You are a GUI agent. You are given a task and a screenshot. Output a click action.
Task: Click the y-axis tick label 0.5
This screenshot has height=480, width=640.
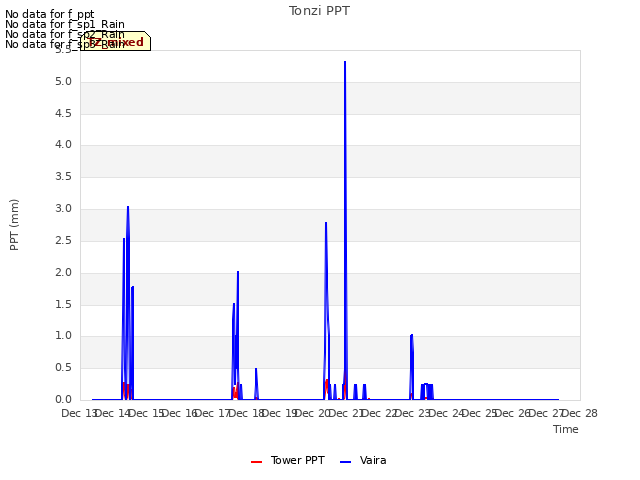tap(63, 368)
